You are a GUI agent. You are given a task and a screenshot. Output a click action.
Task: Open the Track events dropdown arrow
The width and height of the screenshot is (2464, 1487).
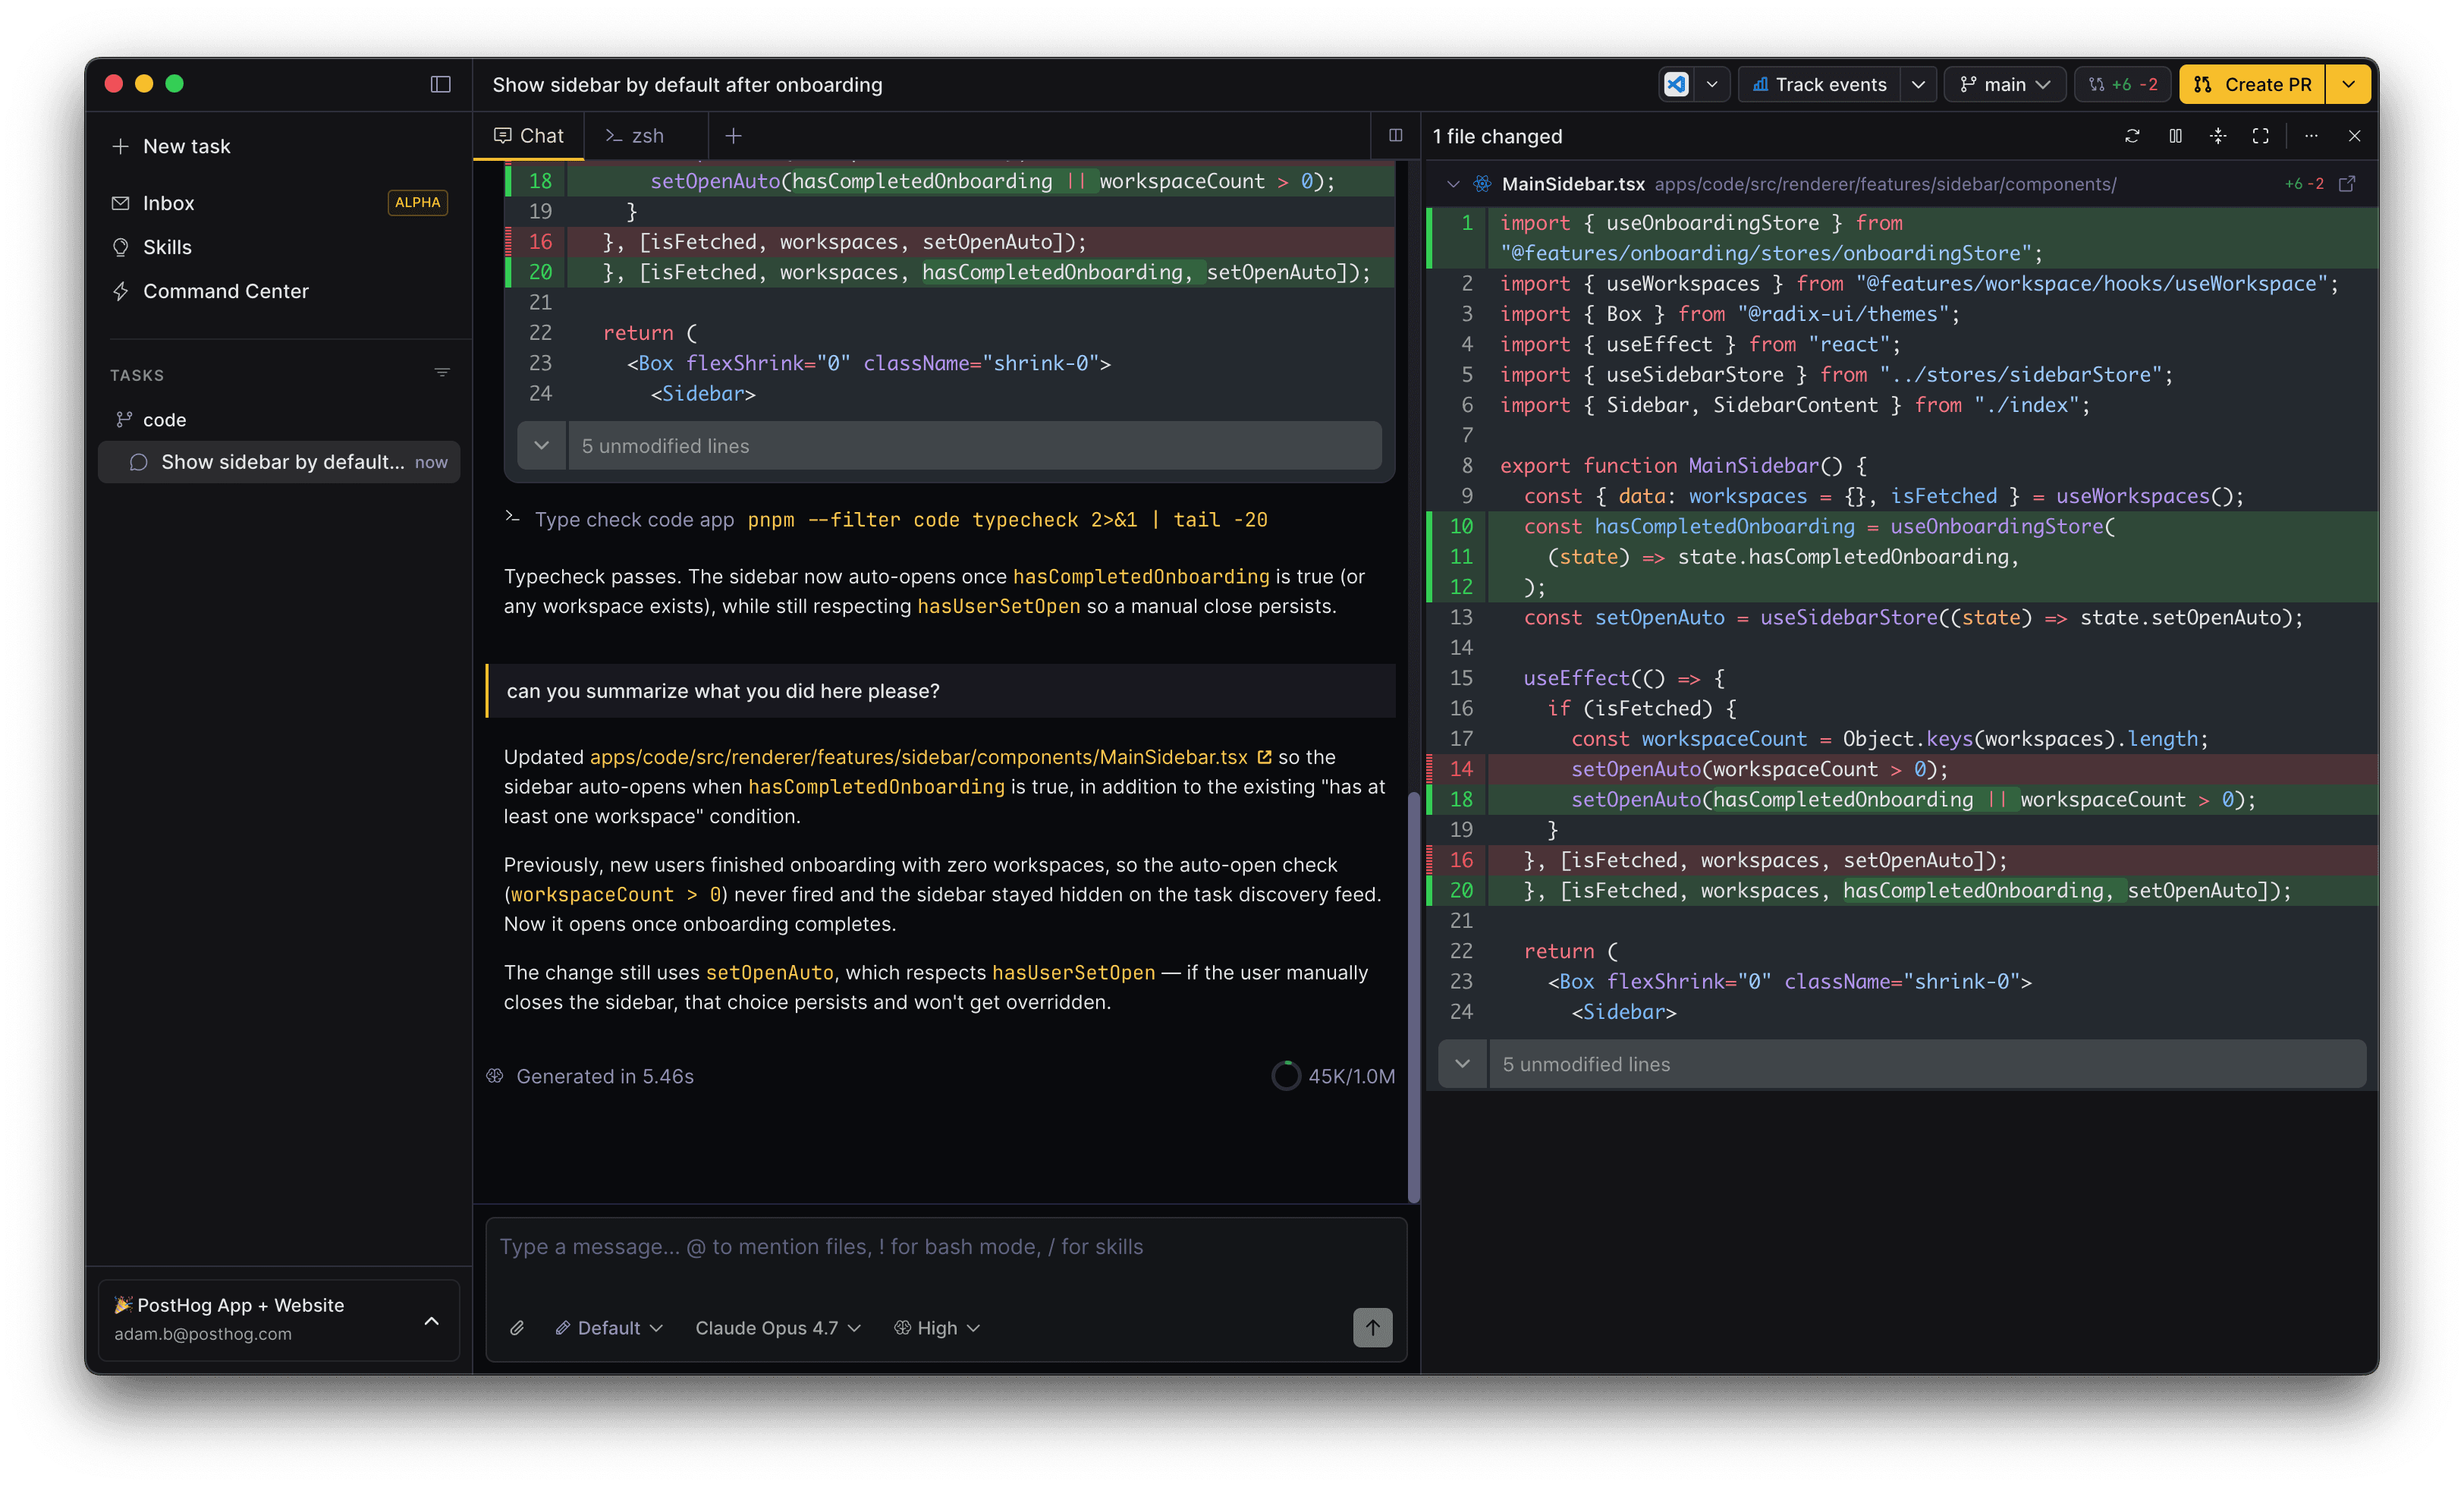coord(1918,84)
